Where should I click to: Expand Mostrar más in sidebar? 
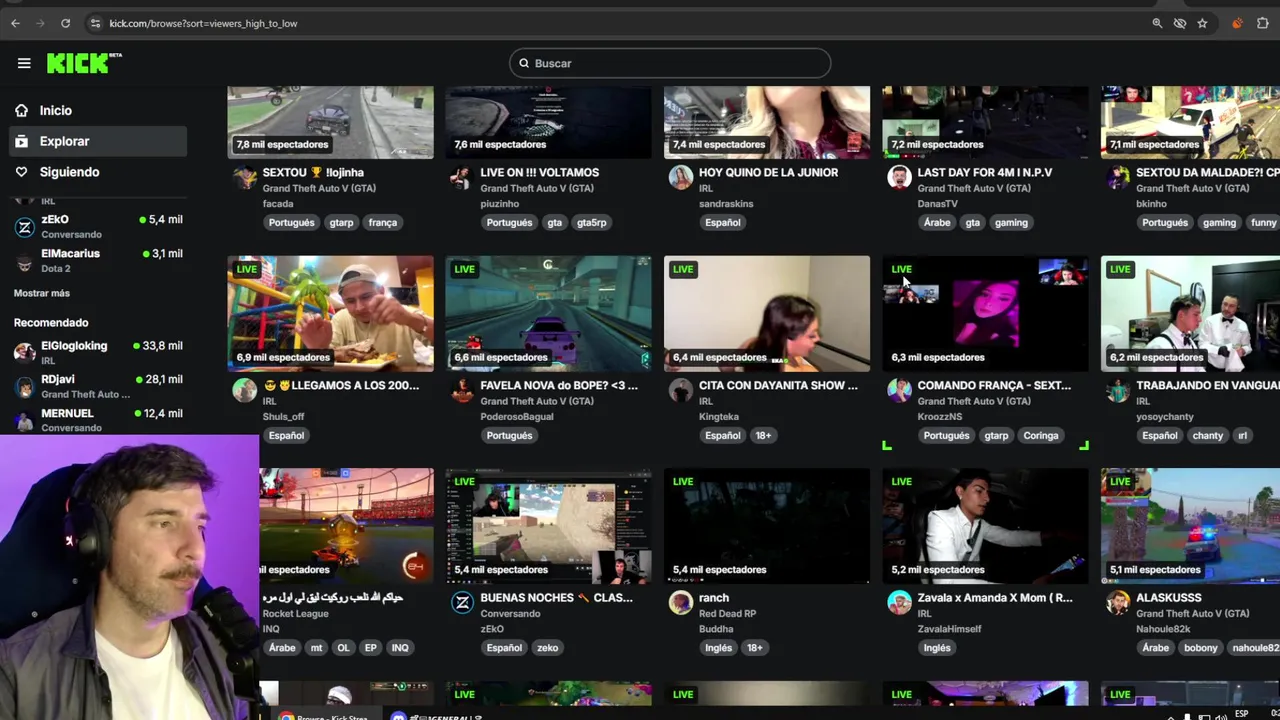click(x=42, y=293)
